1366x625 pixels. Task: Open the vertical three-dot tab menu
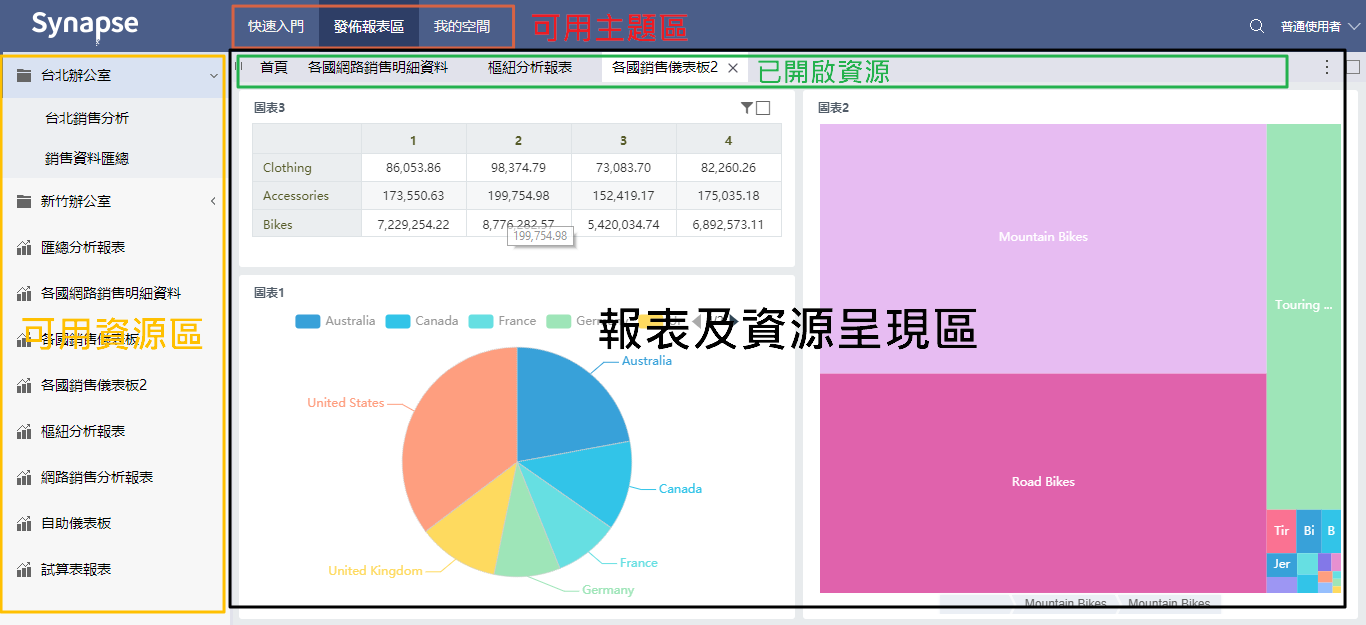click(1327, 67)
